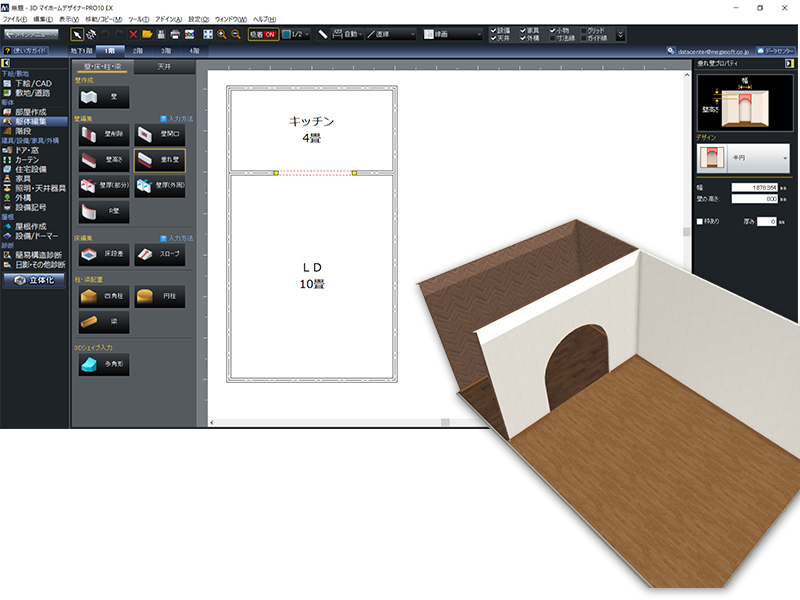Select the 円柱 round column tool
The width and height of the screenshot is (800, 600).
(159, 297)
